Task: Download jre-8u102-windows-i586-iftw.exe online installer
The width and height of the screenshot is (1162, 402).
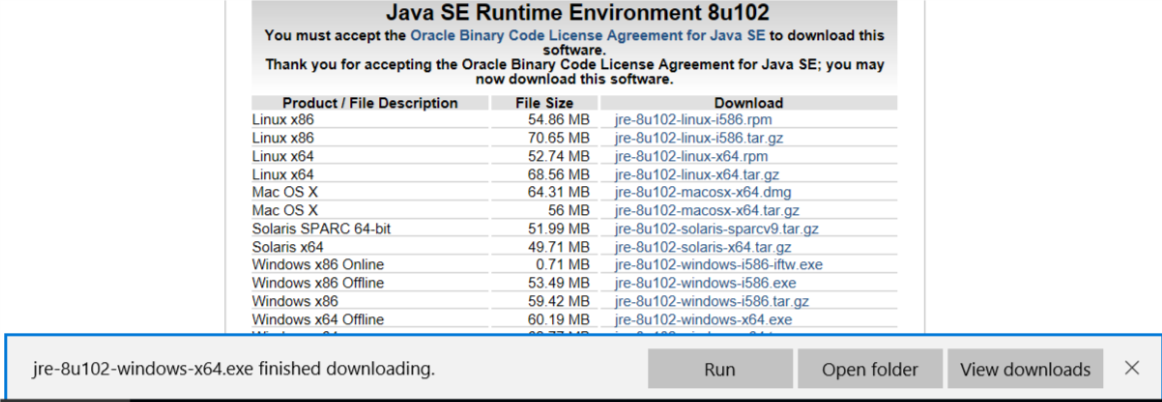Action: coord(719,265)
